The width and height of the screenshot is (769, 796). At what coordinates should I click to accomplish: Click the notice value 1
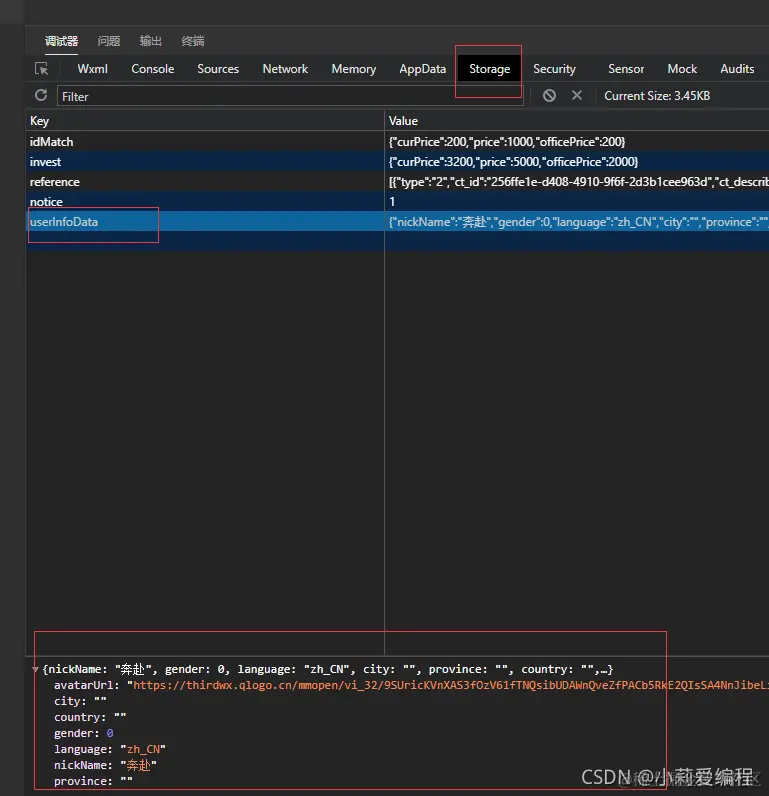tap(392, 202)
